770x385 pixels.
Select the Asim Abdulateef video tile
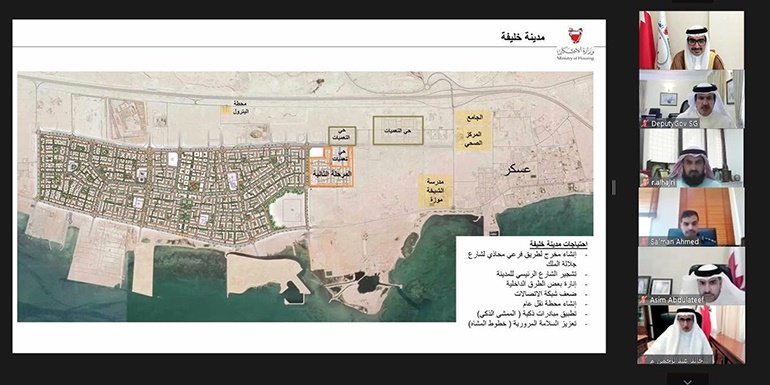(691, 275)
